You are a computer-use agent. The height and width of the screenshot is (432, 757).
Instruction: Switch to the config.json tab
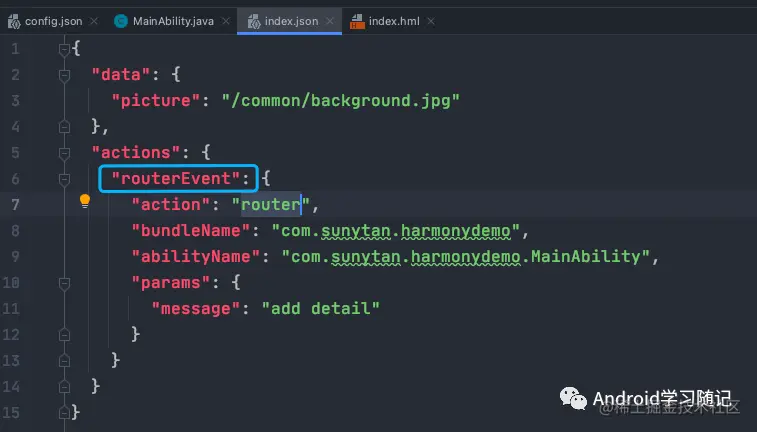tap(53, 21)
